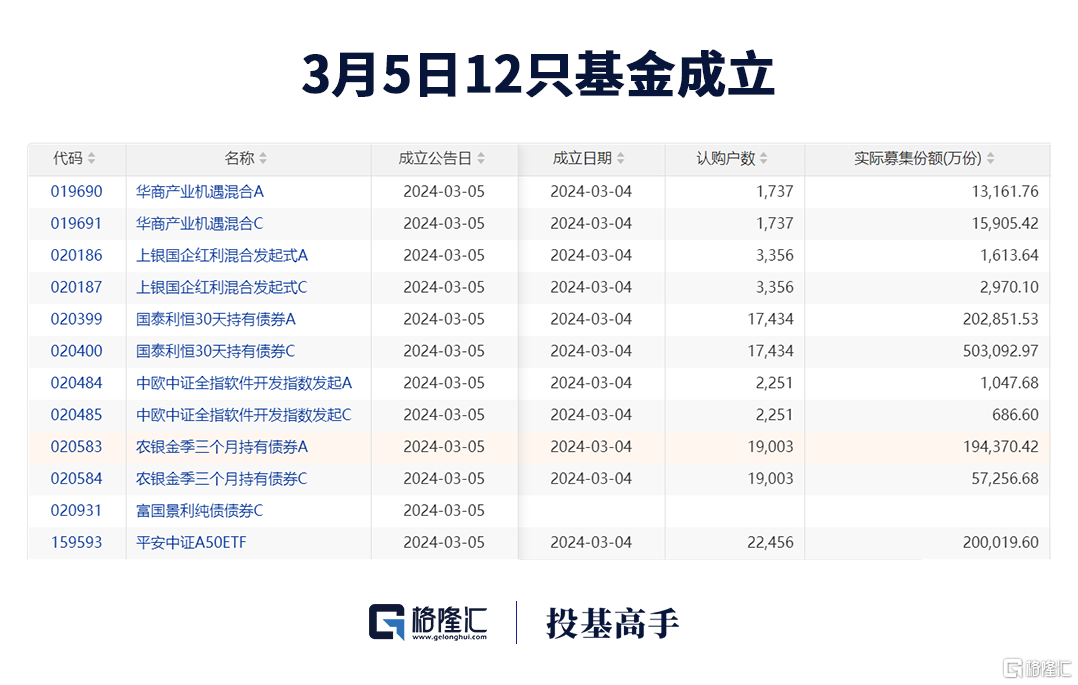Open fund code 020583
Screen dimensions: 1078x685
pos(76,447)
